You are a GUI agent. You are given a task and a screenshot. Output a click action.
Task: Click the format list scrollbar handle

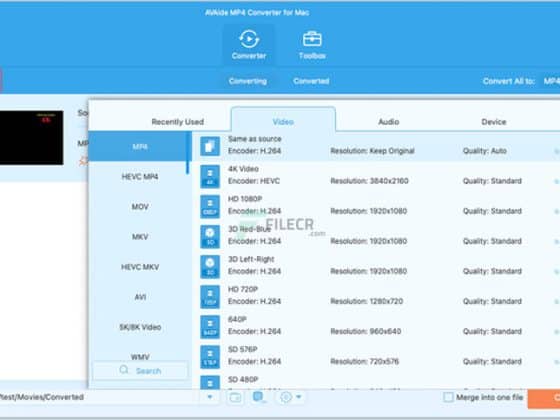(188, 154)
